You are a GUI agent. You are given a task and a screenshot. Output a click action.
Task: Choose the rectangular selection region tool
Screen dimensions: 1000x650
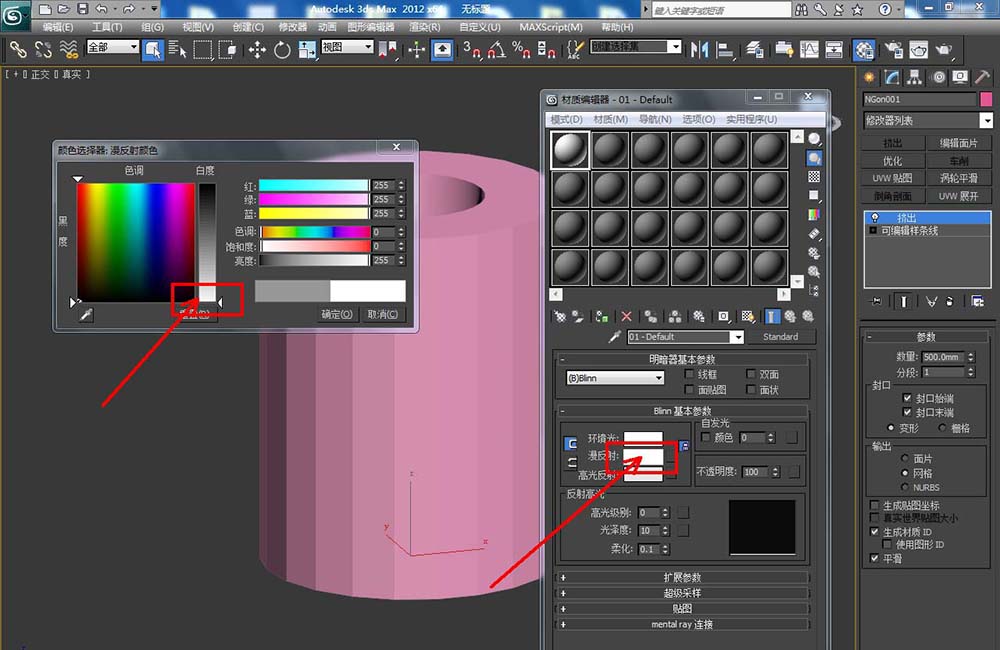(203, 50)
